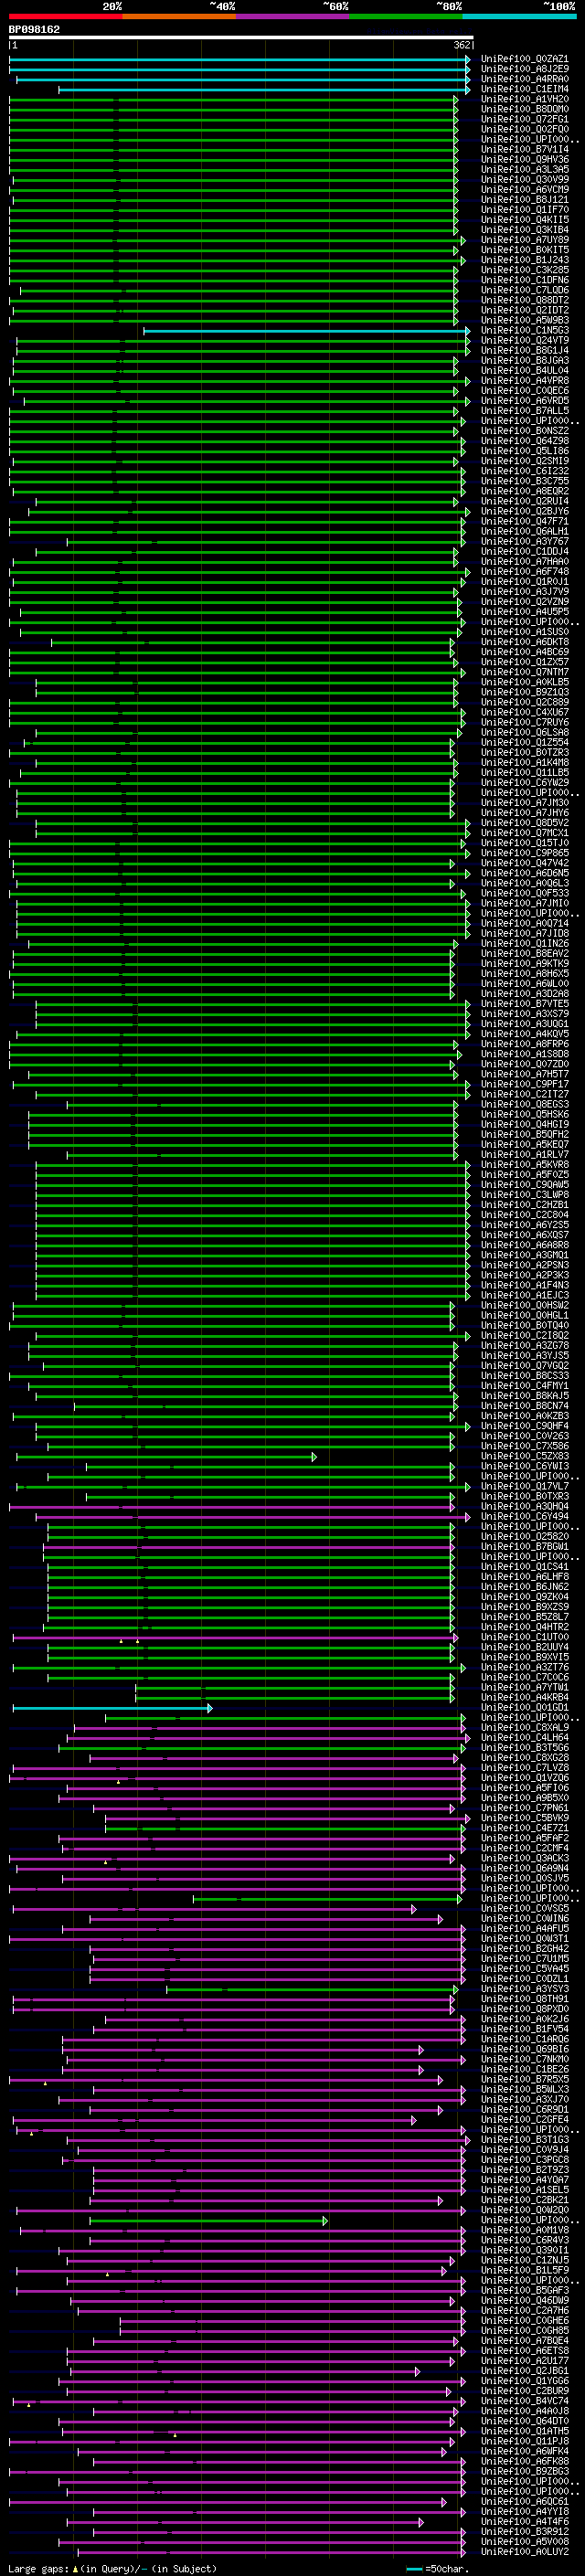Select the UniRef100_B8G1J4 label

524,351
